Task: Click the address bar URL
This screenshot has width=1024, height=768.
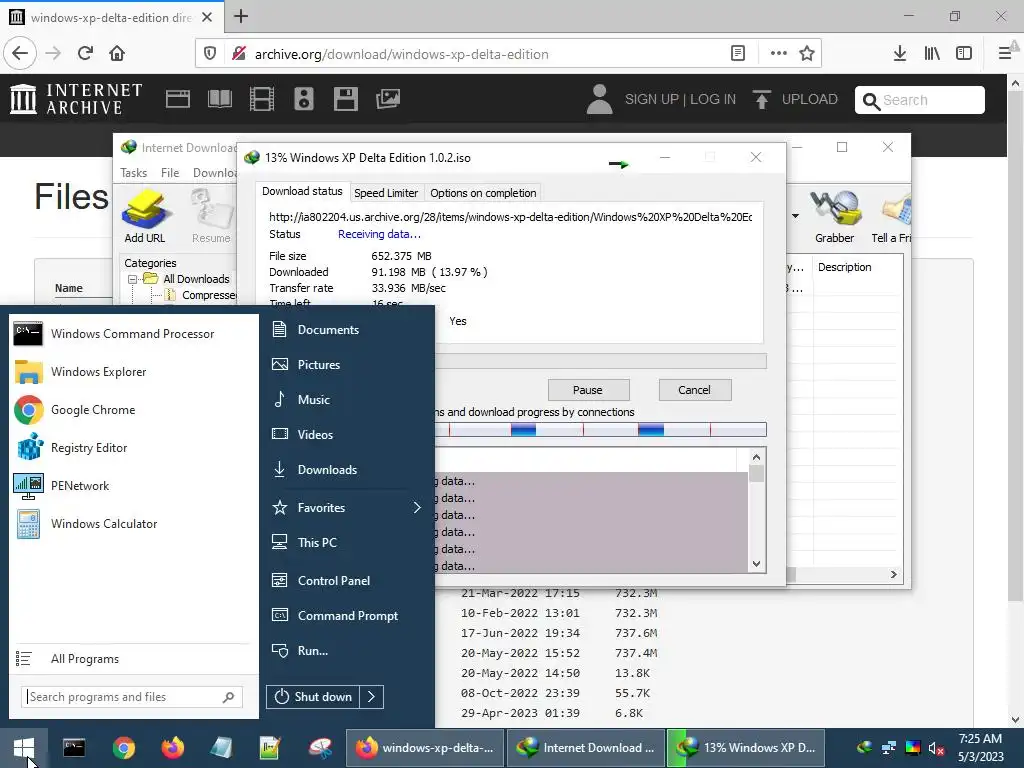Action: coord(402,54)
